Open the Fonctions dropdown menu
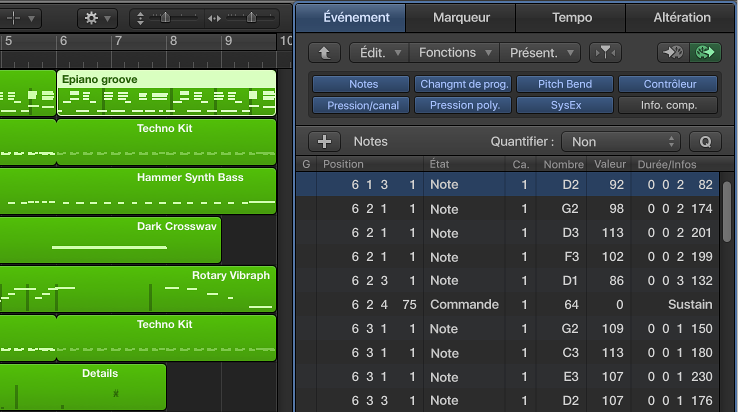 454,52
